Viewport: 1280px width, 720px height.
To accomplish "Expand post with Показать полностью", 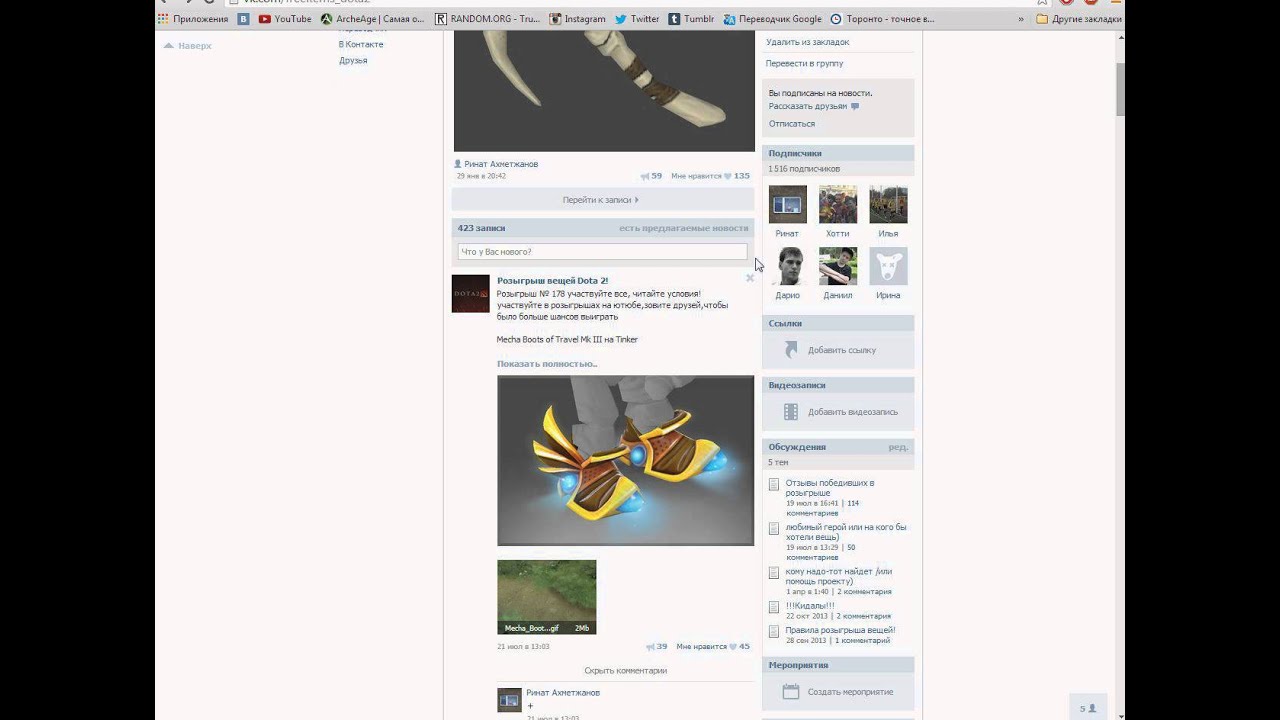I will [x=547, y=364].
